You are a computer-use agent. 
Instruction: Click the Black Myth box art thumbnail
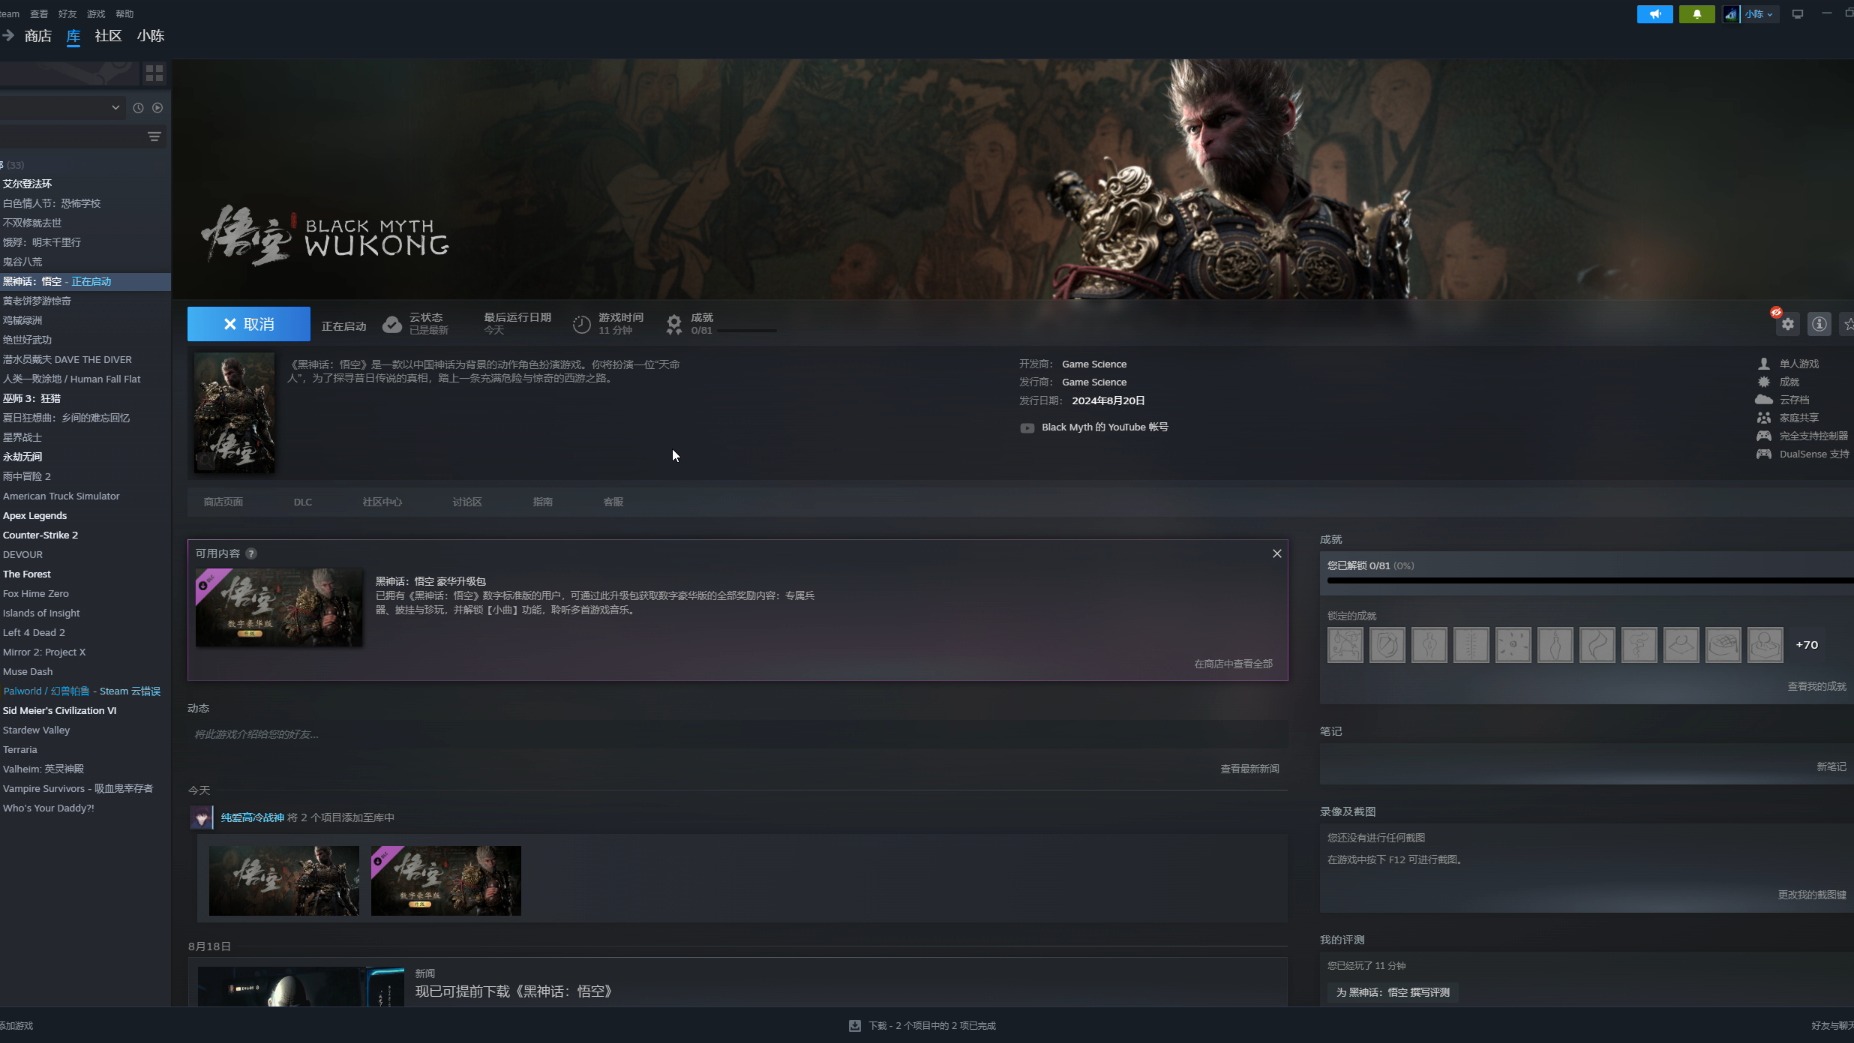[234, 412]
